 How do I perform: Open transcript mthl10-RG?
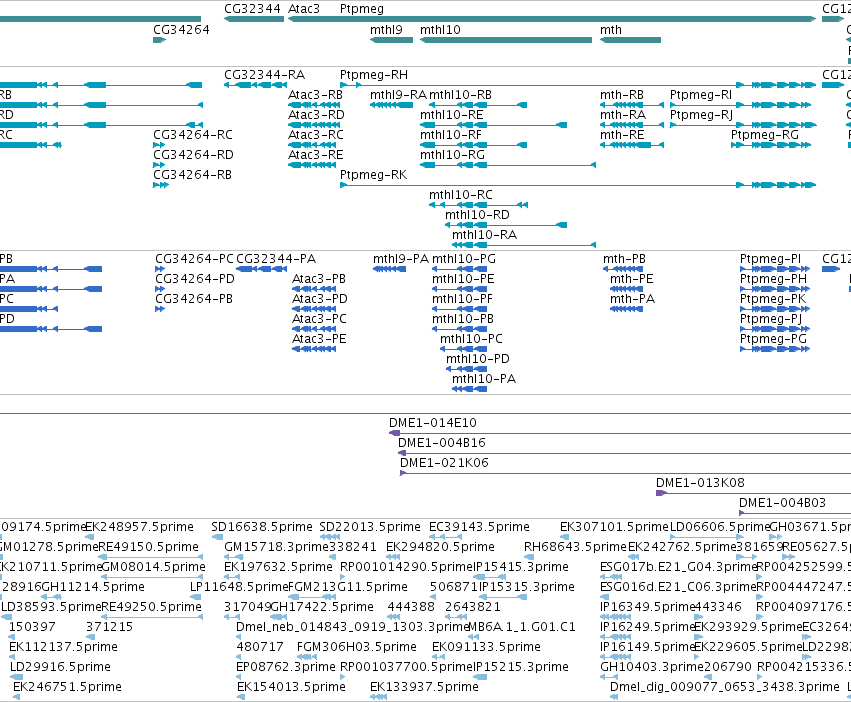(x=452, y=155)
